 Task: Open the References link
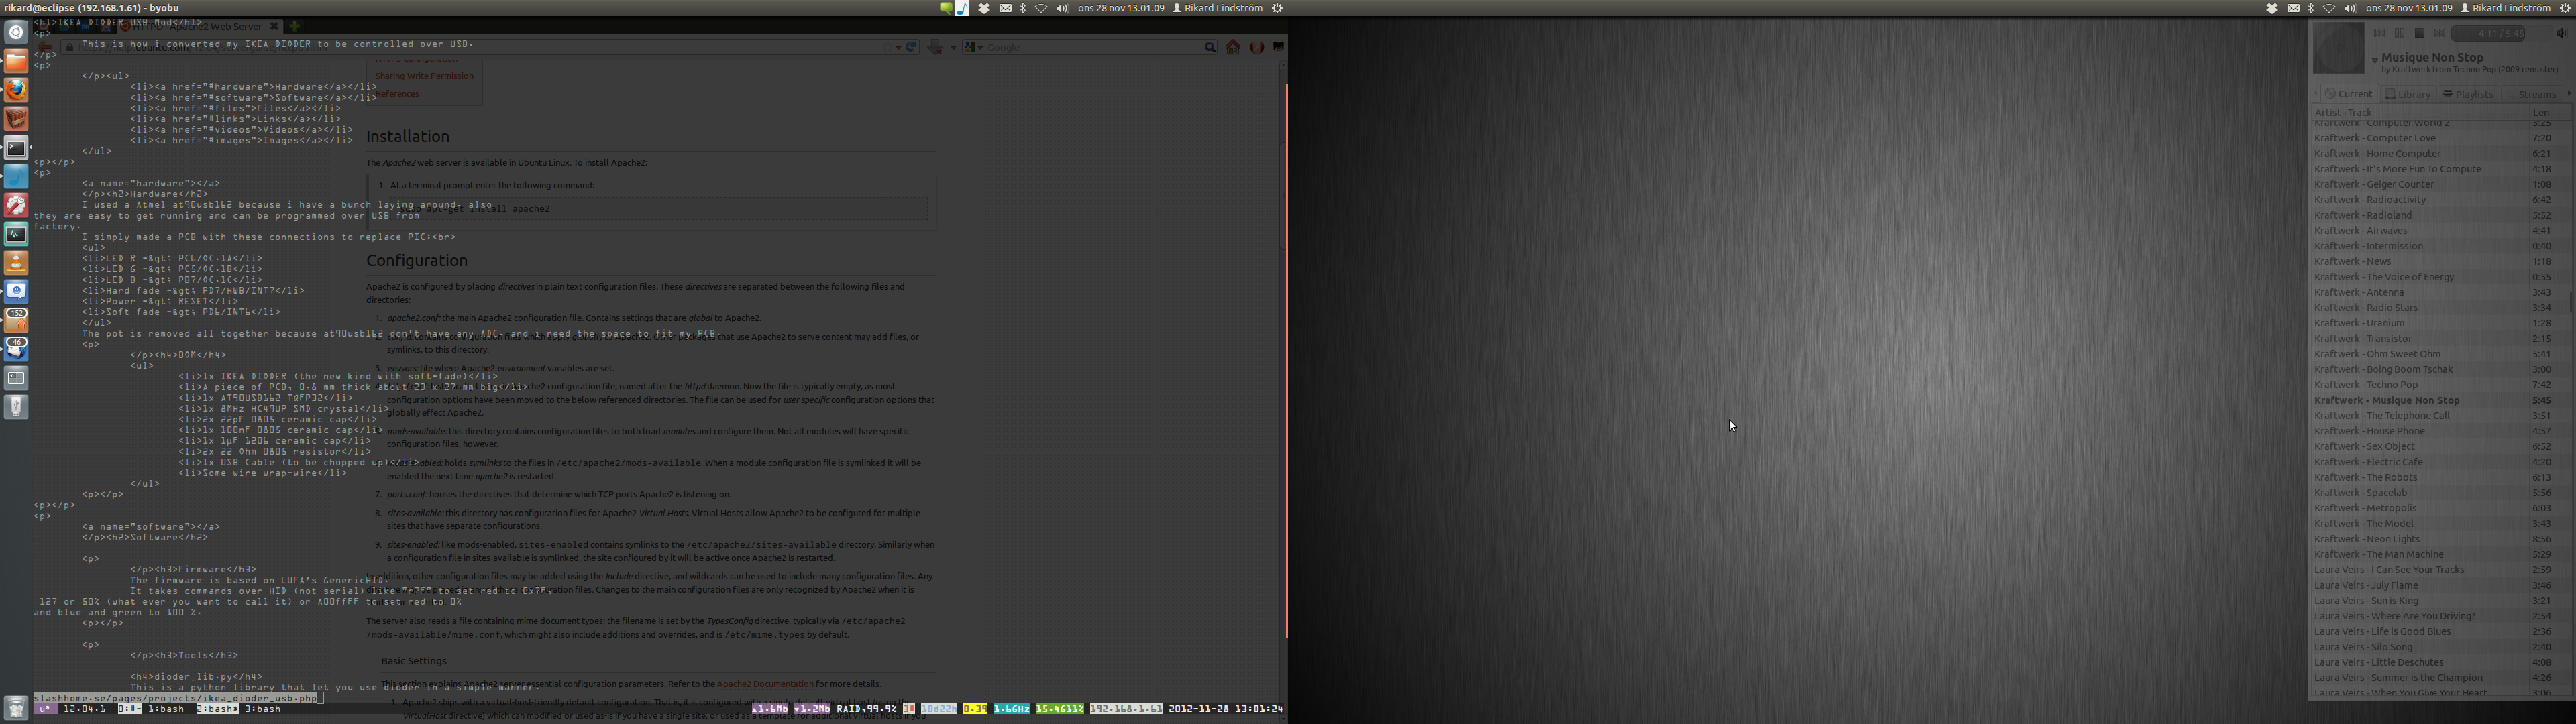[397, 94]
